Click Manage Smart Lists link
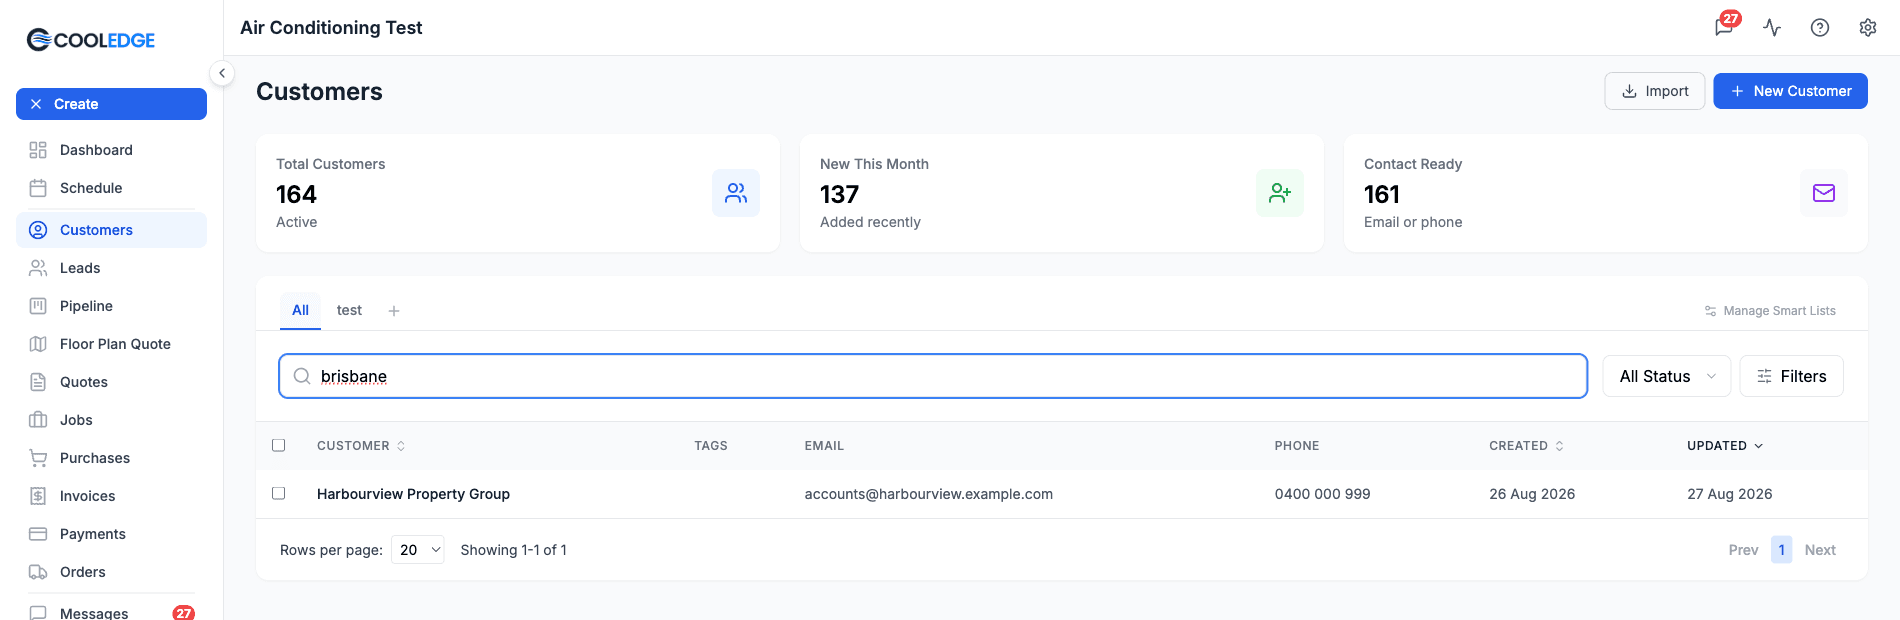Image resolution: width=1900 pixels, height=620 pixels. 1770,311
